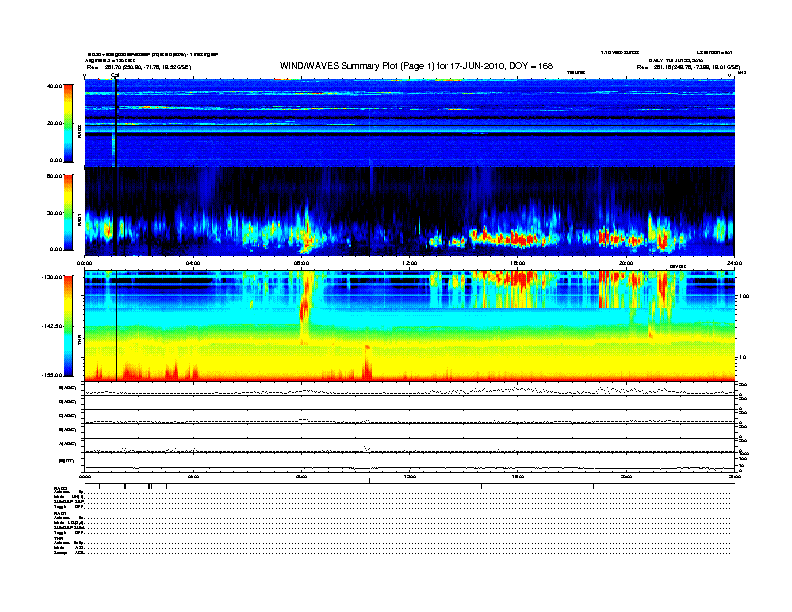Click the 16:00 label under RAD1 spectrogram
Screen dimensions: 792x612
tap(518, 263)
